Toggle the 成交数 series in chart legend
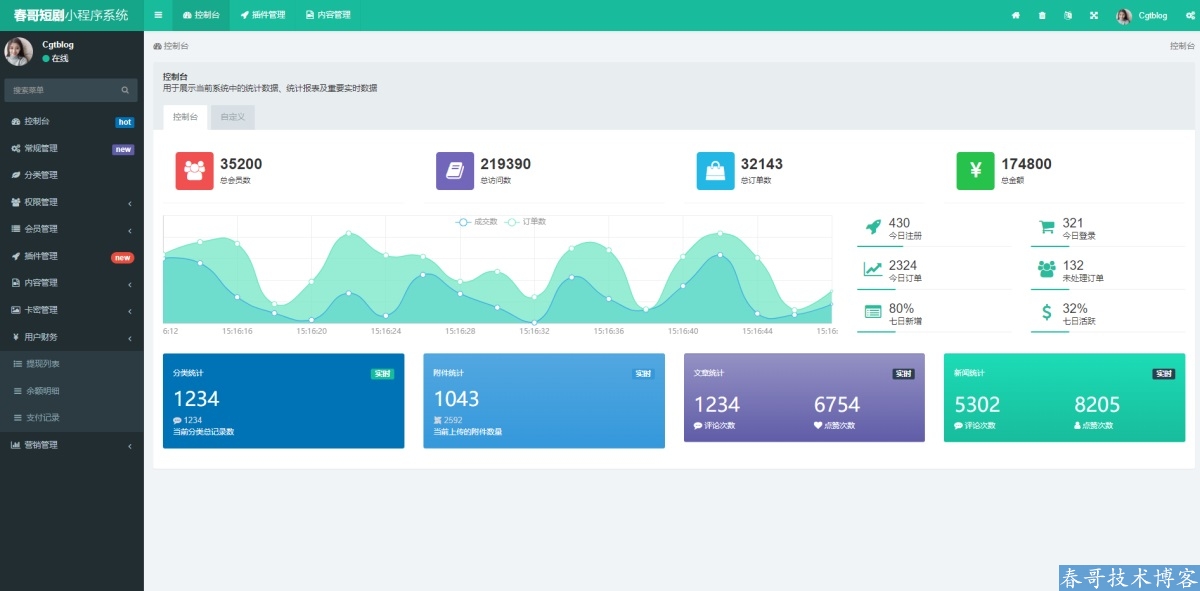The image size is (1200, 591). 477,221
